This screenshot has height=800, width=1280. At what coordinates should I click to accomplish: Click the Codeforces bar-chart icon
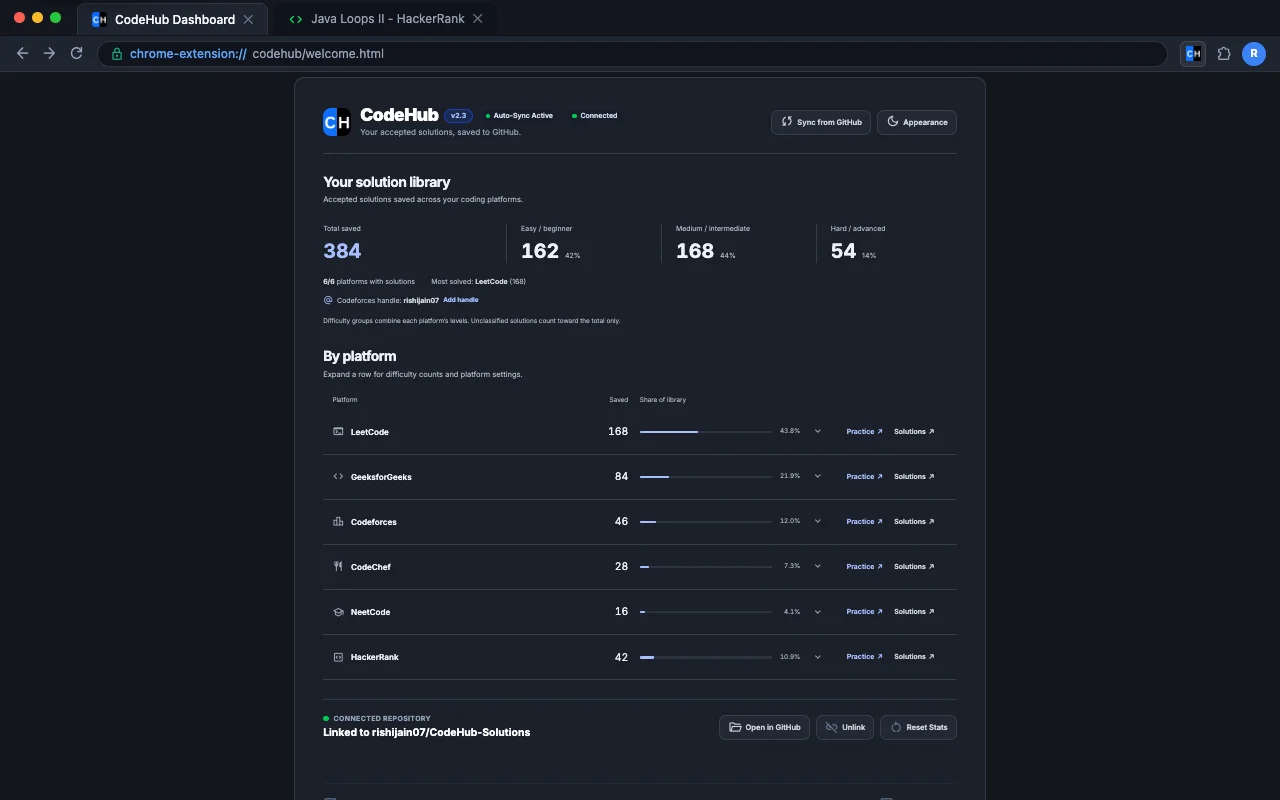click(338, 522)
